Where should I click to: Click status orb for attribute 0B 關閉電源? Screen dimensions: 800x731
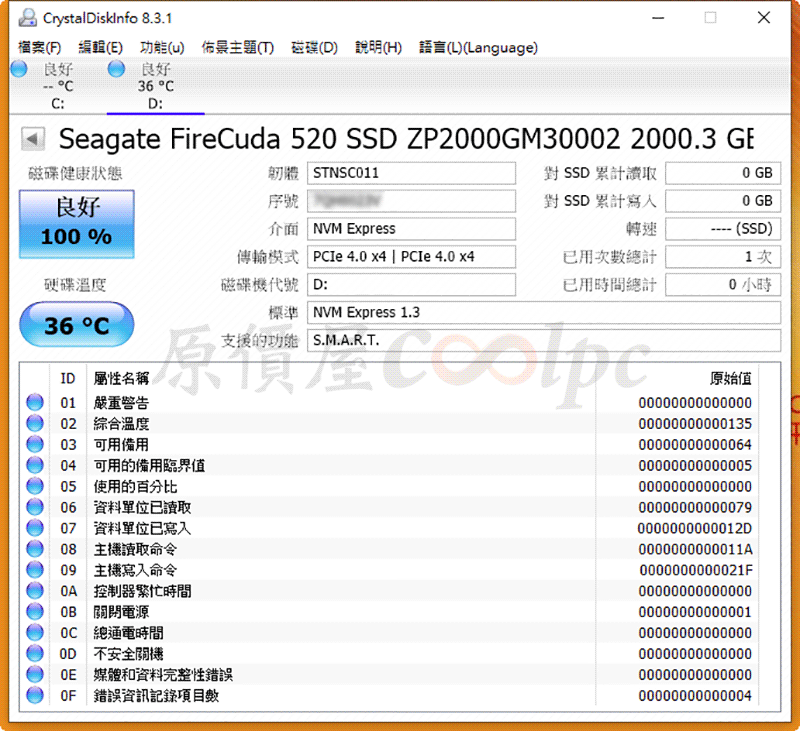pyautogui.click(x=35, y=612)
